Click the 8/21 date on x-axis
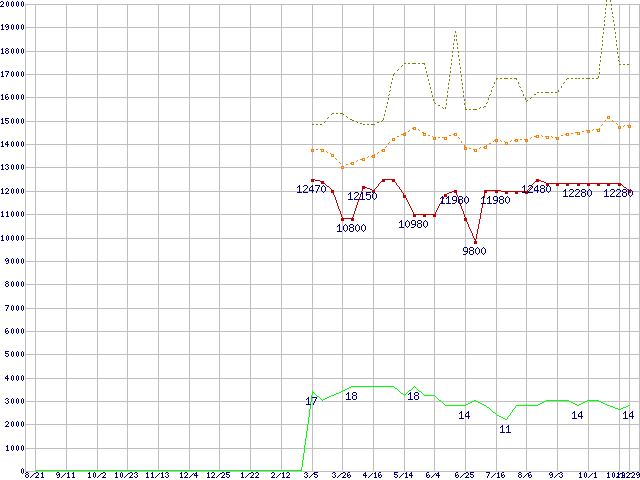The height and width of the screenshot is (480, 640). [x=33, y=476]
